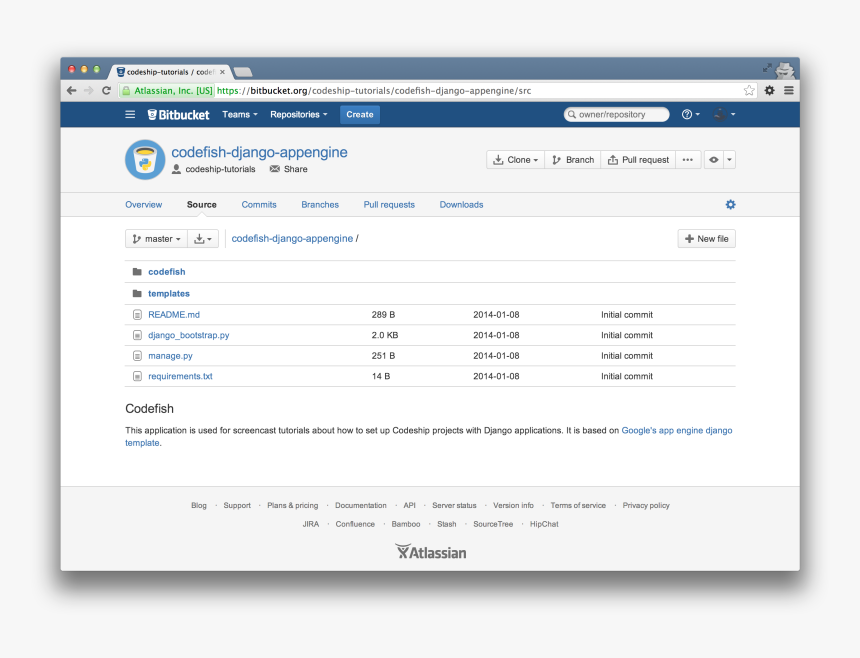860x658 pixels.
Task: Open the Clone dropdown
Action: [516, 160]
